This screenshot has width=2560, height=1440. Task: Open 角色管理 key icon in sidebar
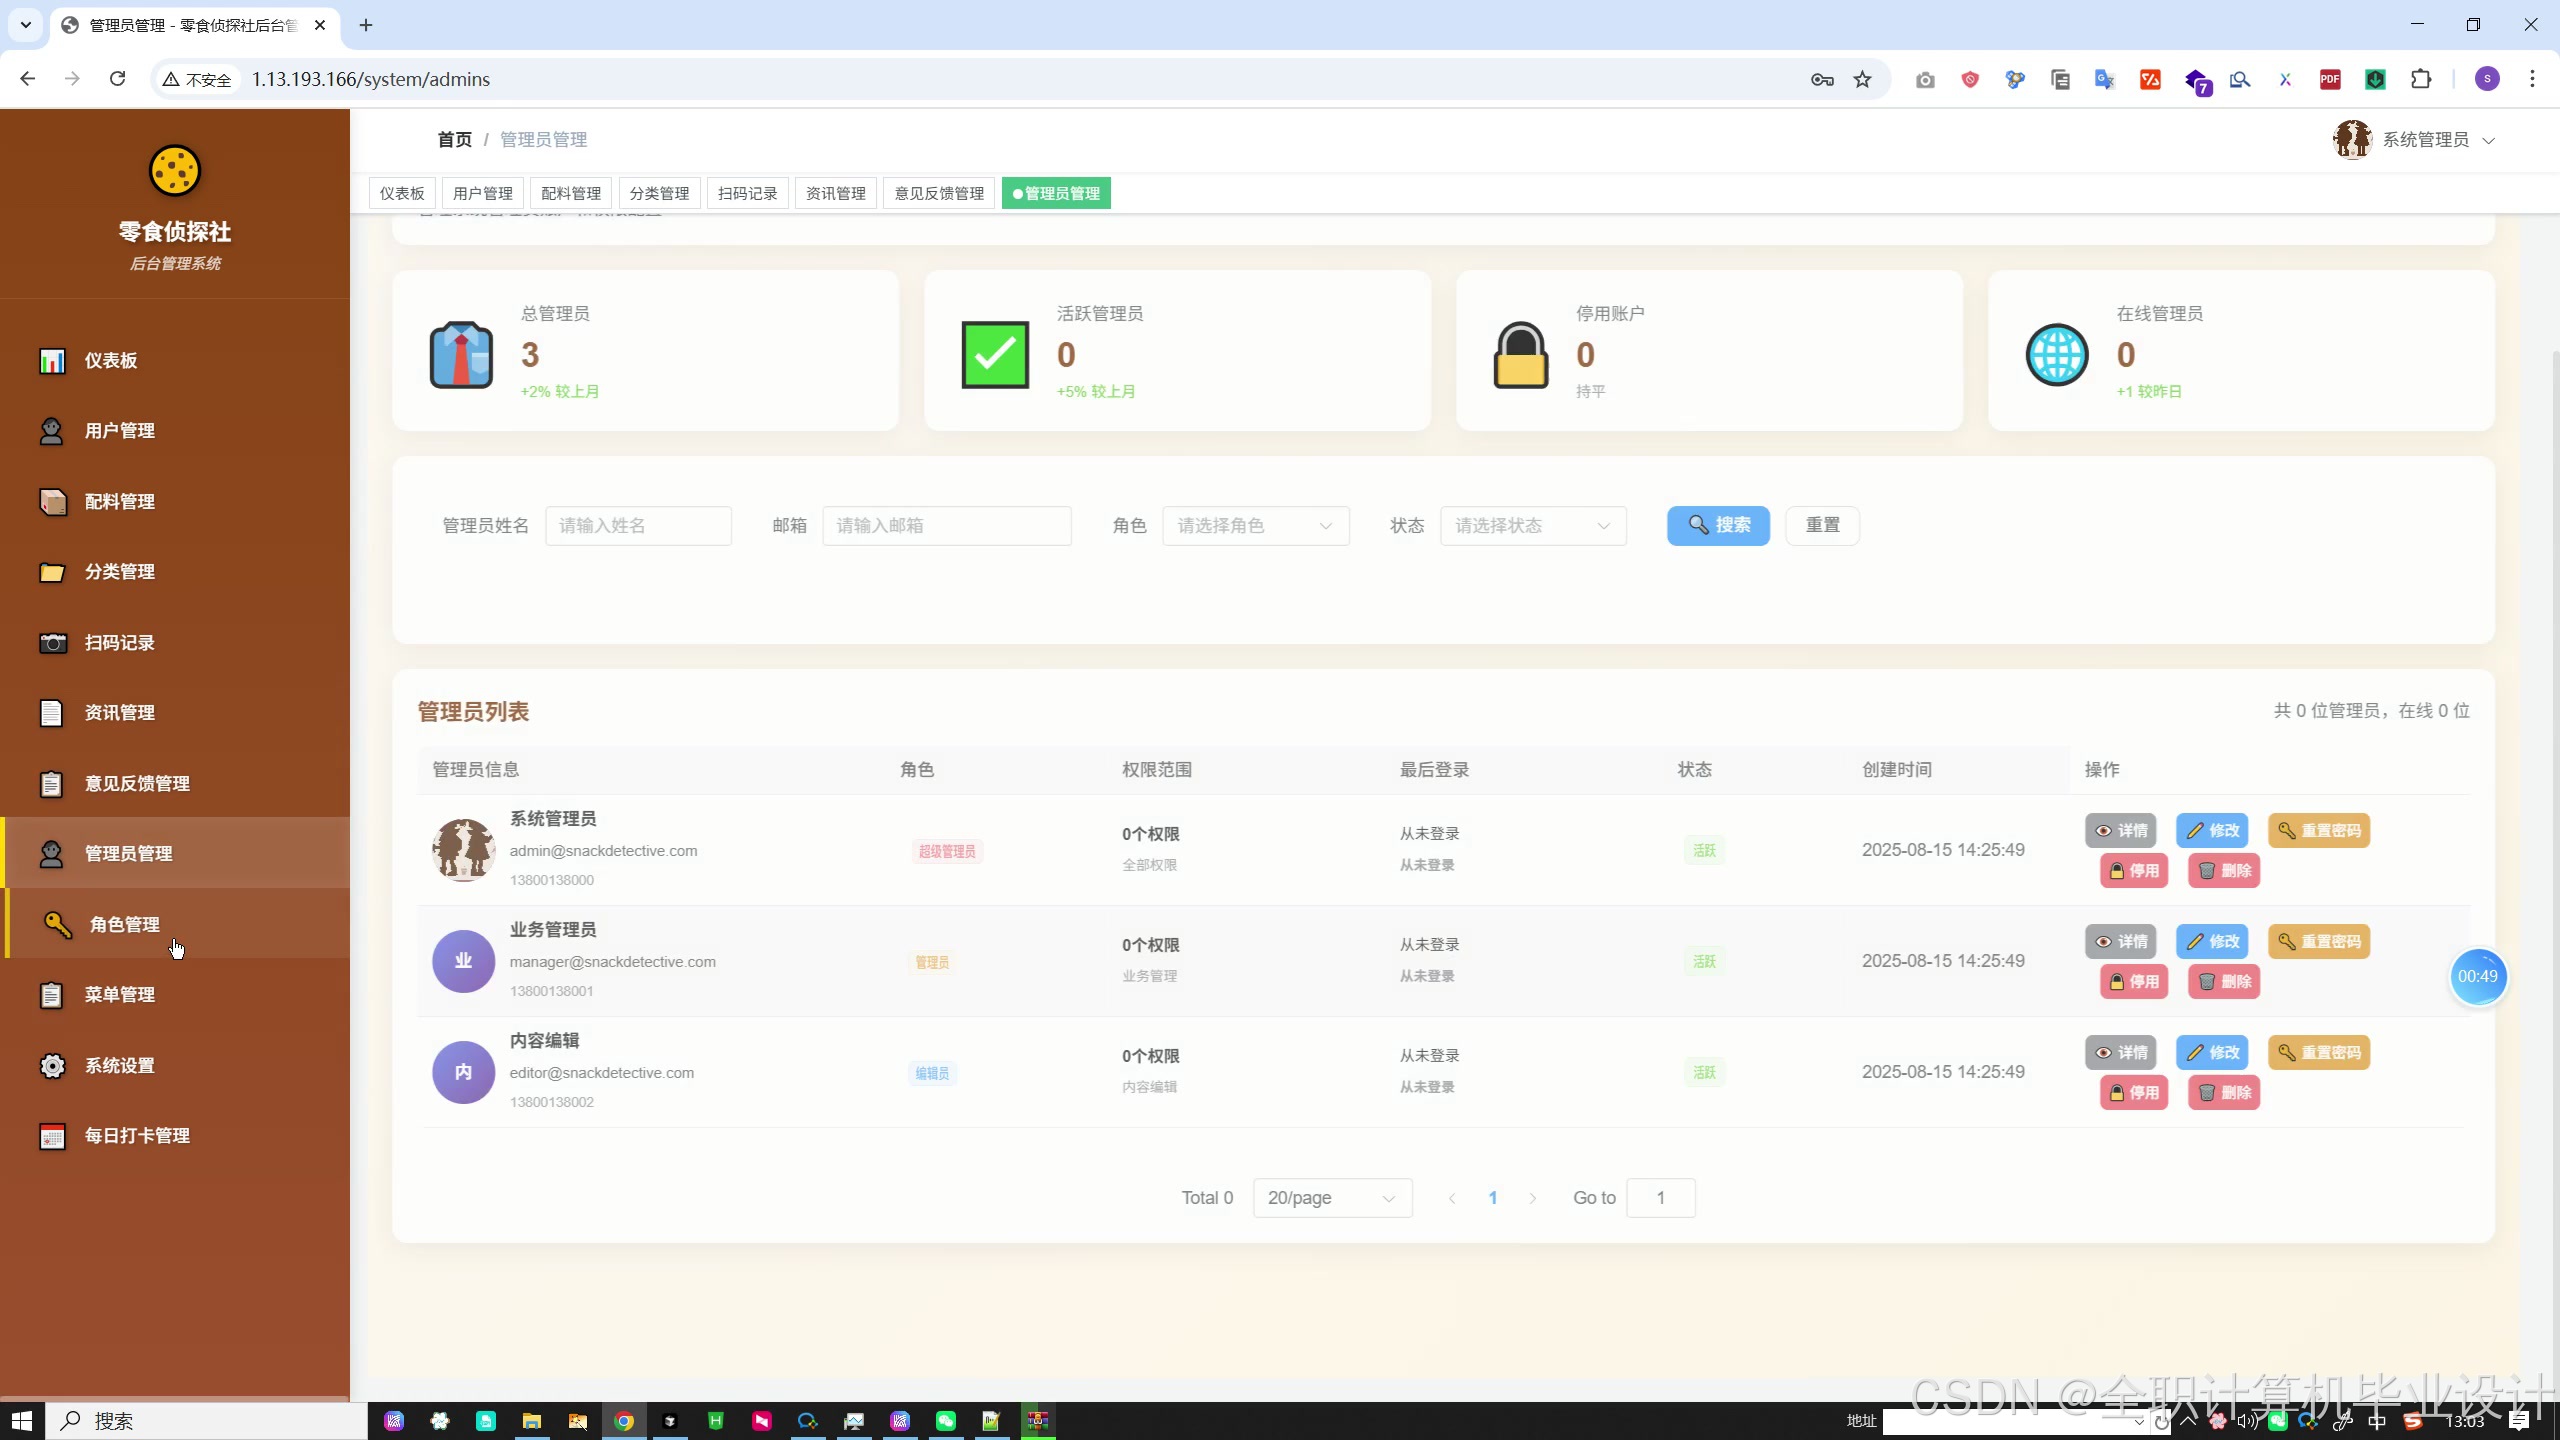[x=57, y=924]
